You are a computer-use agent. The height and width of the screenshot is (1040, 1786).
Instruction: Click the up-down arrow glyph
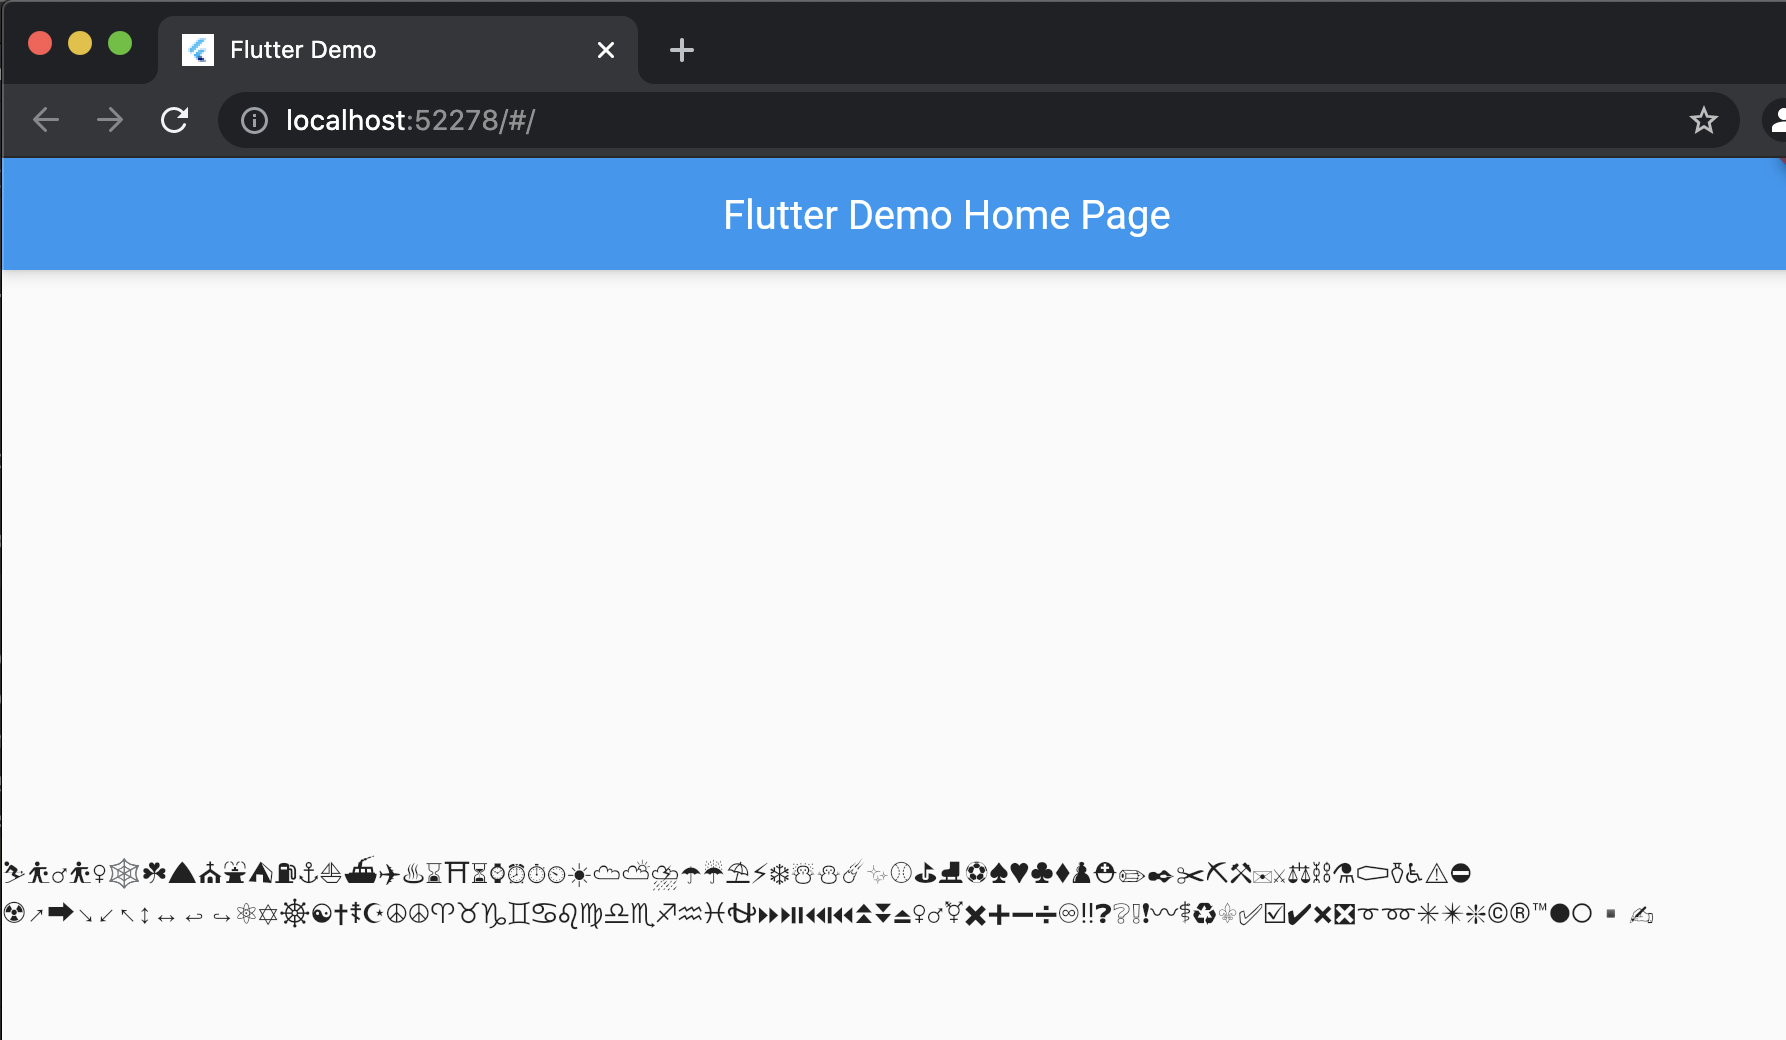144,913
